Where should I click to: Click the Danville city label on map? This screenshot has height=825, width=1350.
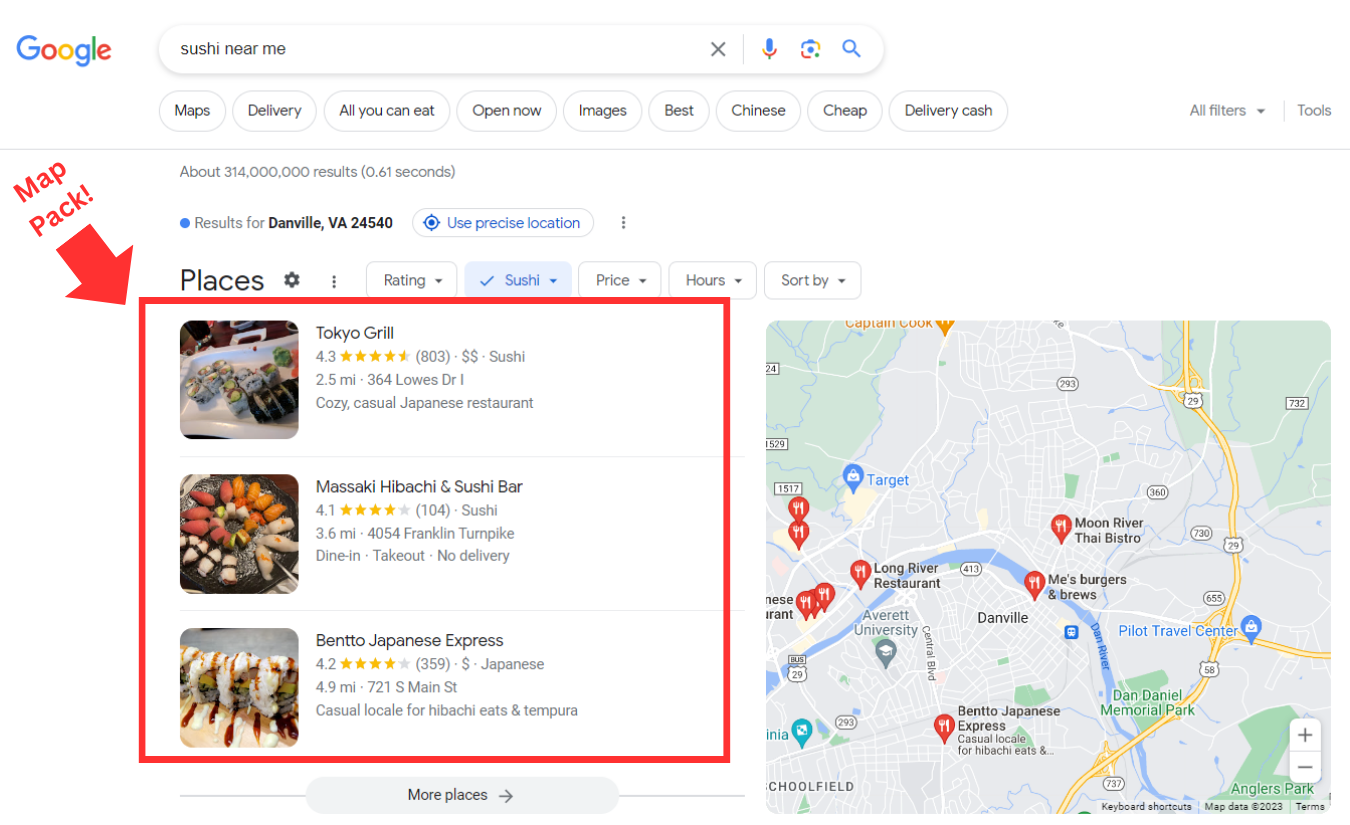[x=1003, y=618]
